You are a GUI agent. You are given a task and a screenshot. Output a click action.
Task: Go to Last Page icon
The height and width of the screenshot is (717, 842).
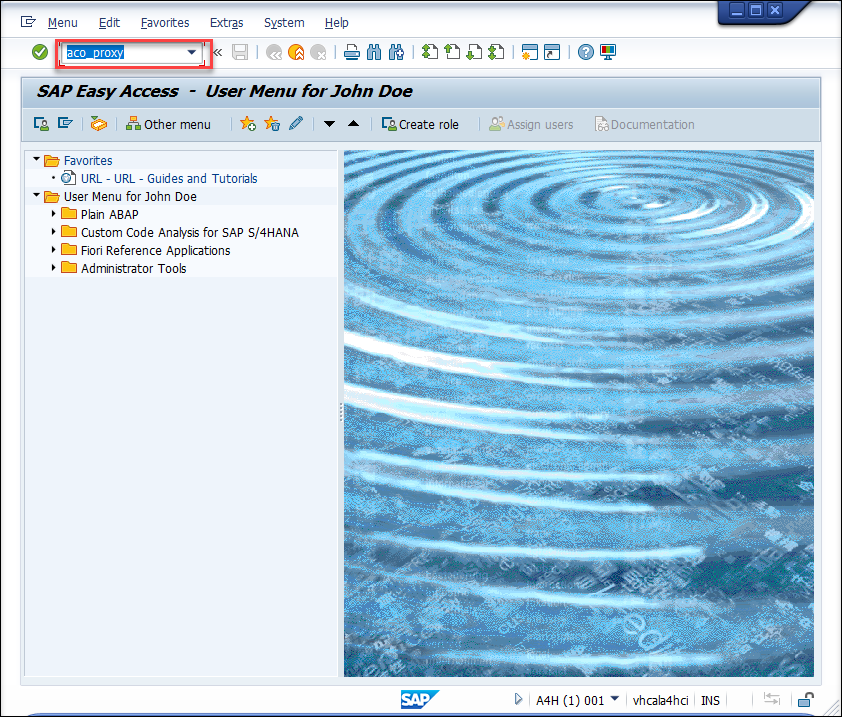[496, 52]
